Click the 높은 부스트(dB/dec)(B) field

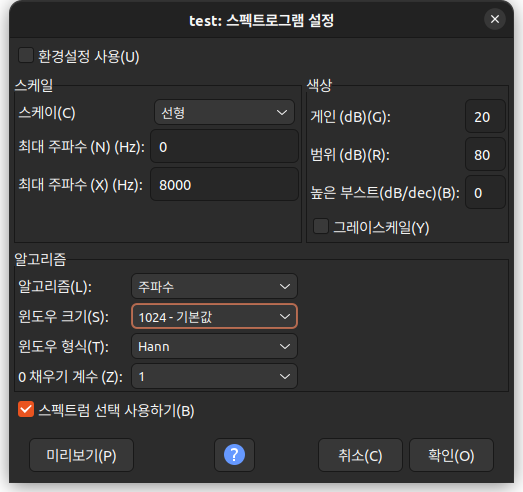(485, 192)
